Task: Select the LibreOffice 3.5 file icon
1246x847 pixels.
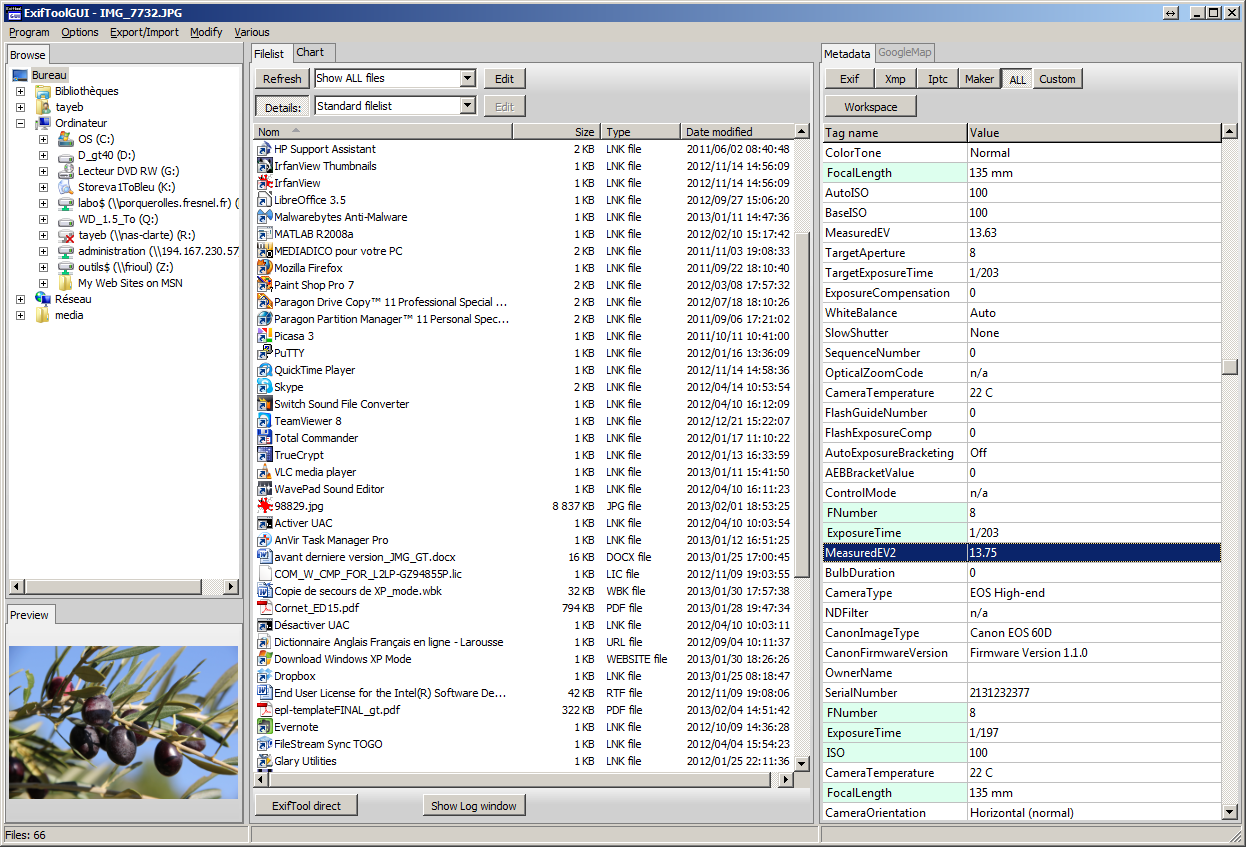Action: click(265, 200)
